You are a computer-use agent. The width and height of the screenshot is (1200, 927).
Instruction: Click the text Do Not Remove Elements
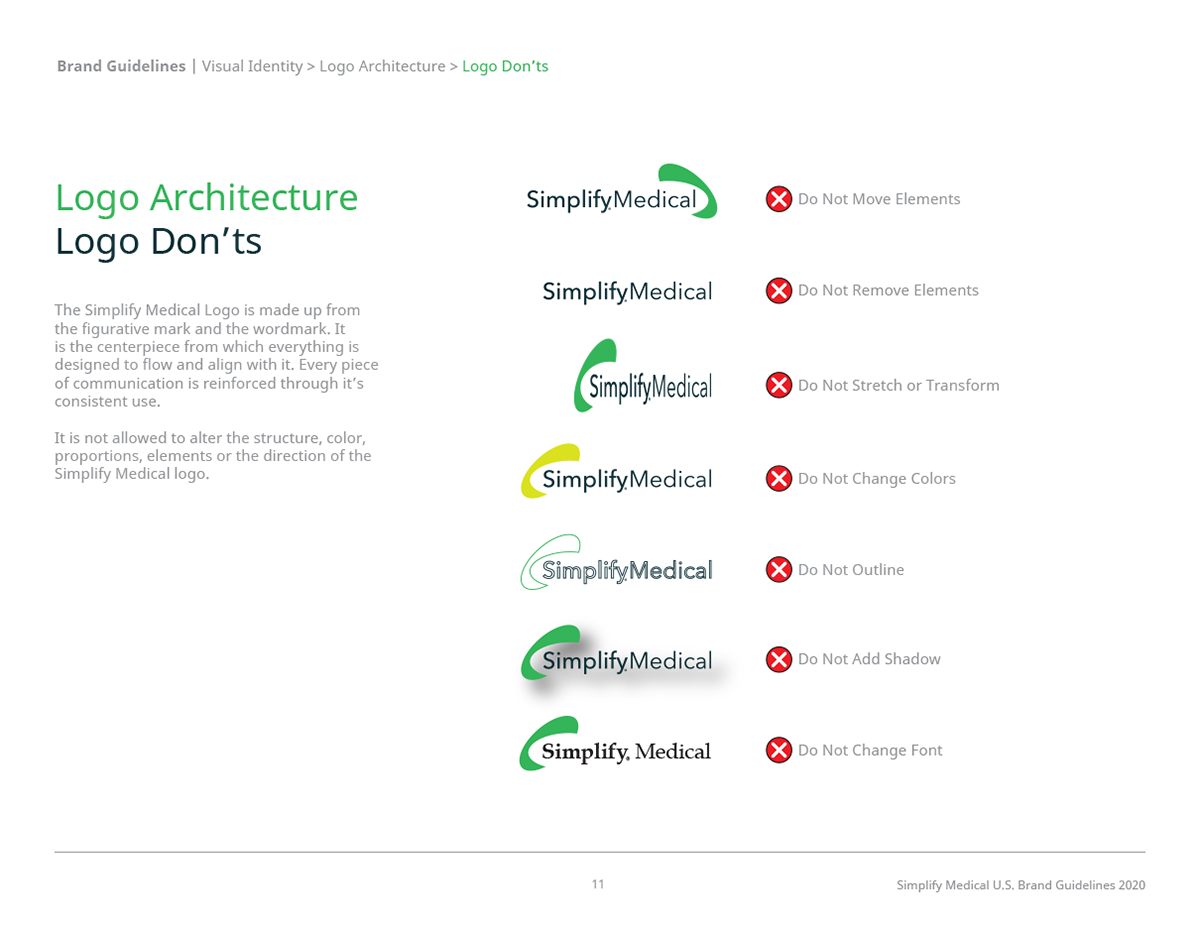click(x=888, y=290)
